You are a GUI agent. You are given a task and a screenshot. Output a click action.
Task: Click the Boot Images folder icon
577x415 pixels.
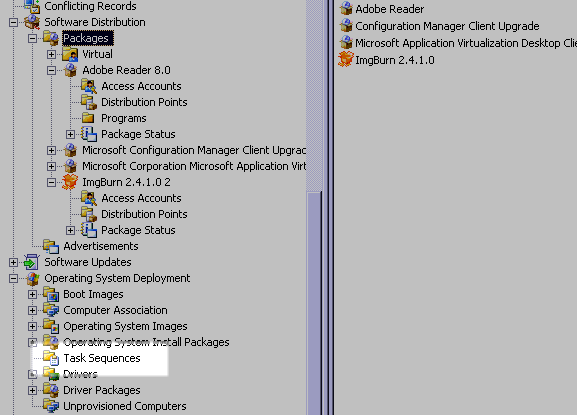[51, 294]
